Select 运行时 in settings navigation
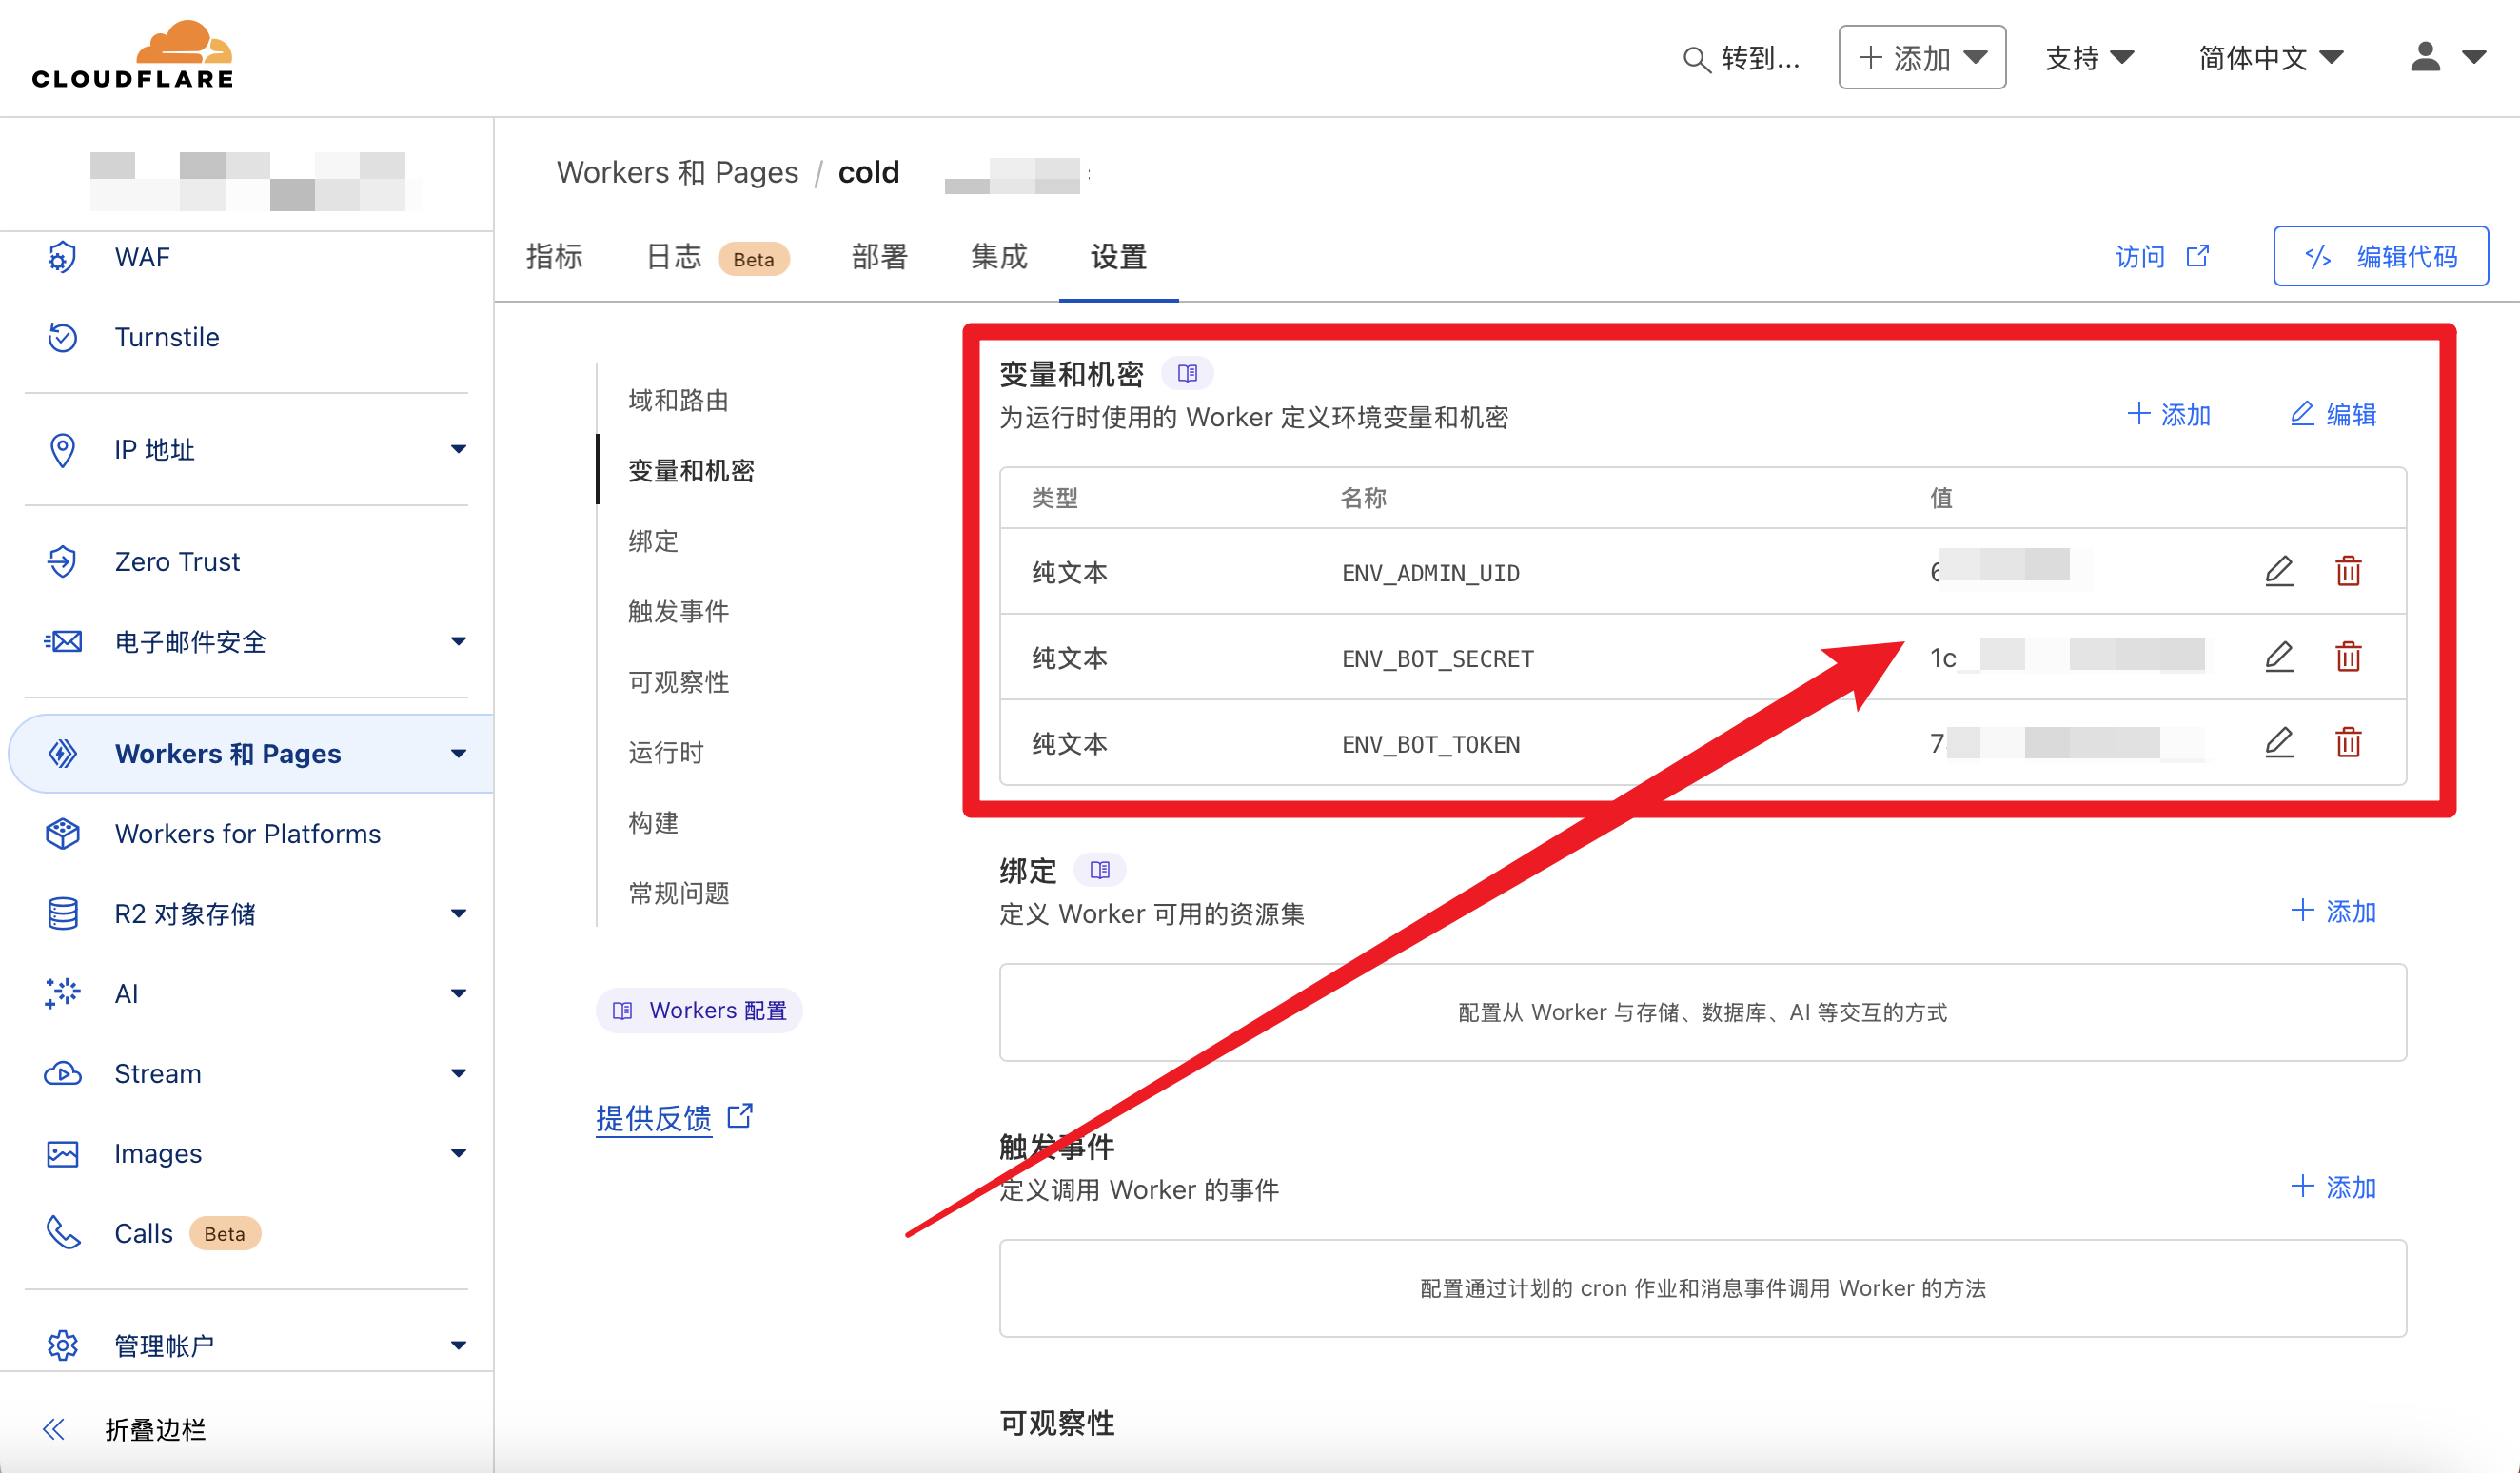The width and height of the screenshot is (2520, 1473). [x=666, y=752]
